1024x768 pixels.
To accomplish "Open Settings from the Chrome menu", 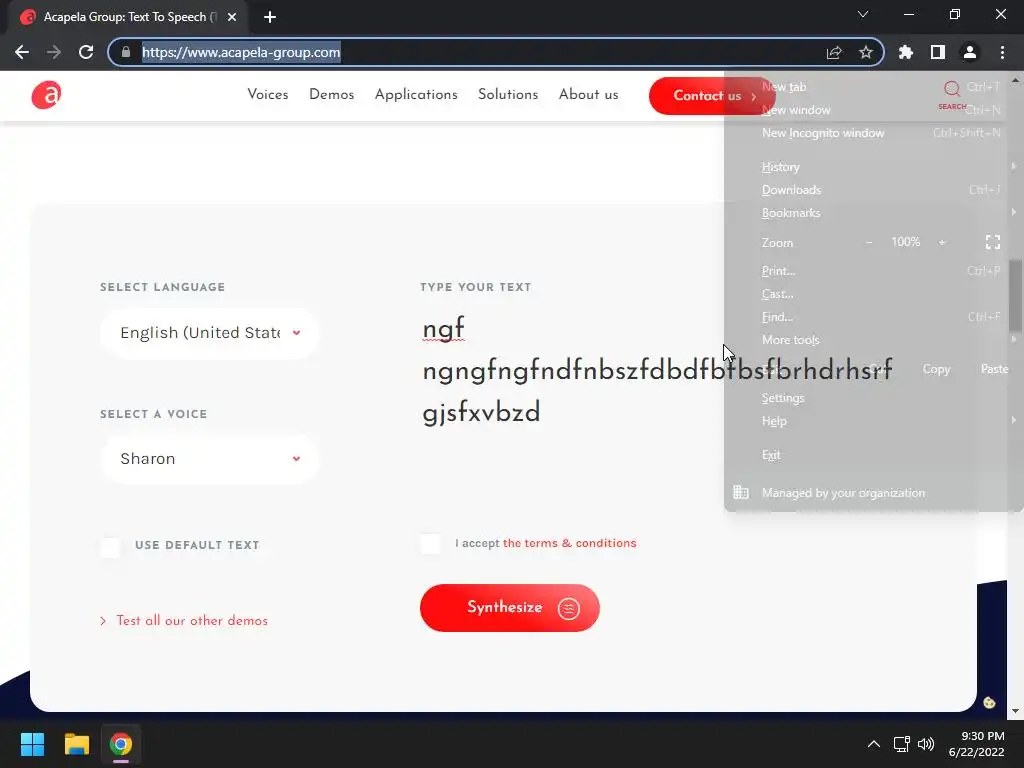I will 873,398.
